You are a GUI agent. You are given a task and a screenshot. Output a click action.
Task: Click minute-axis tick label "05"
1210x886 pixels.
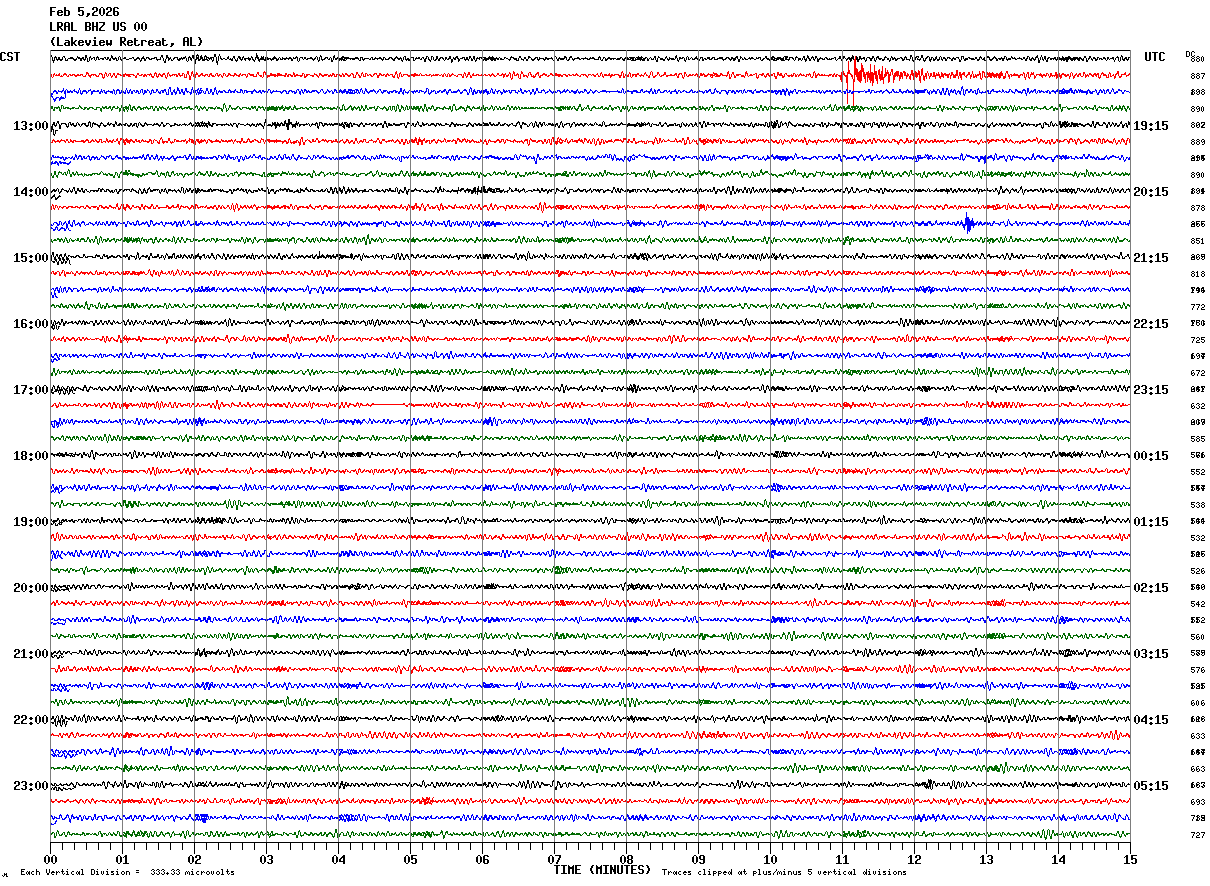click(410, 859)
